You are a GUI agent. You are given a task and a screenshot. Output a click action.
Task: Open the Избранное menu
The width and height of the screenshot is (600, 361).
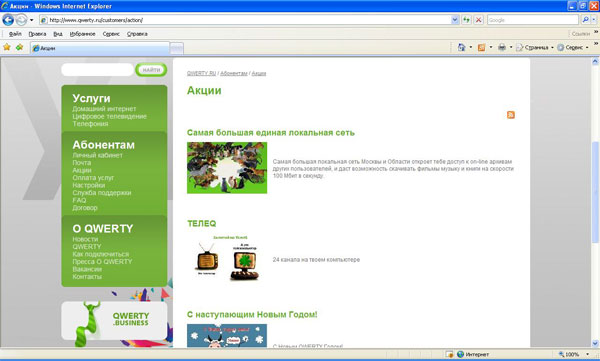(x=82, y=34)
